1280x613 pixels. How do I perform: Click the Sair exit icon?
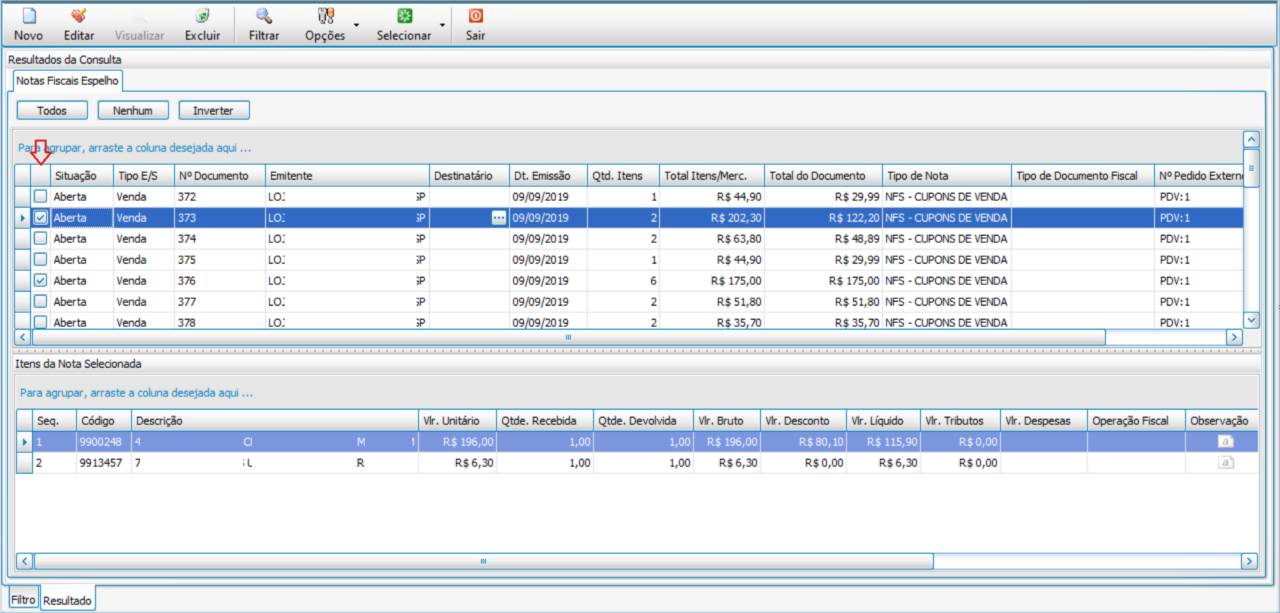tap(476, 16)
